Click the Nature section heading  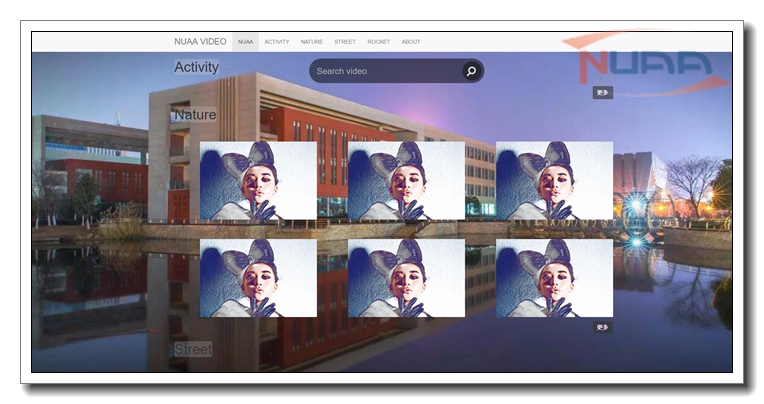[x=195, y=115]
